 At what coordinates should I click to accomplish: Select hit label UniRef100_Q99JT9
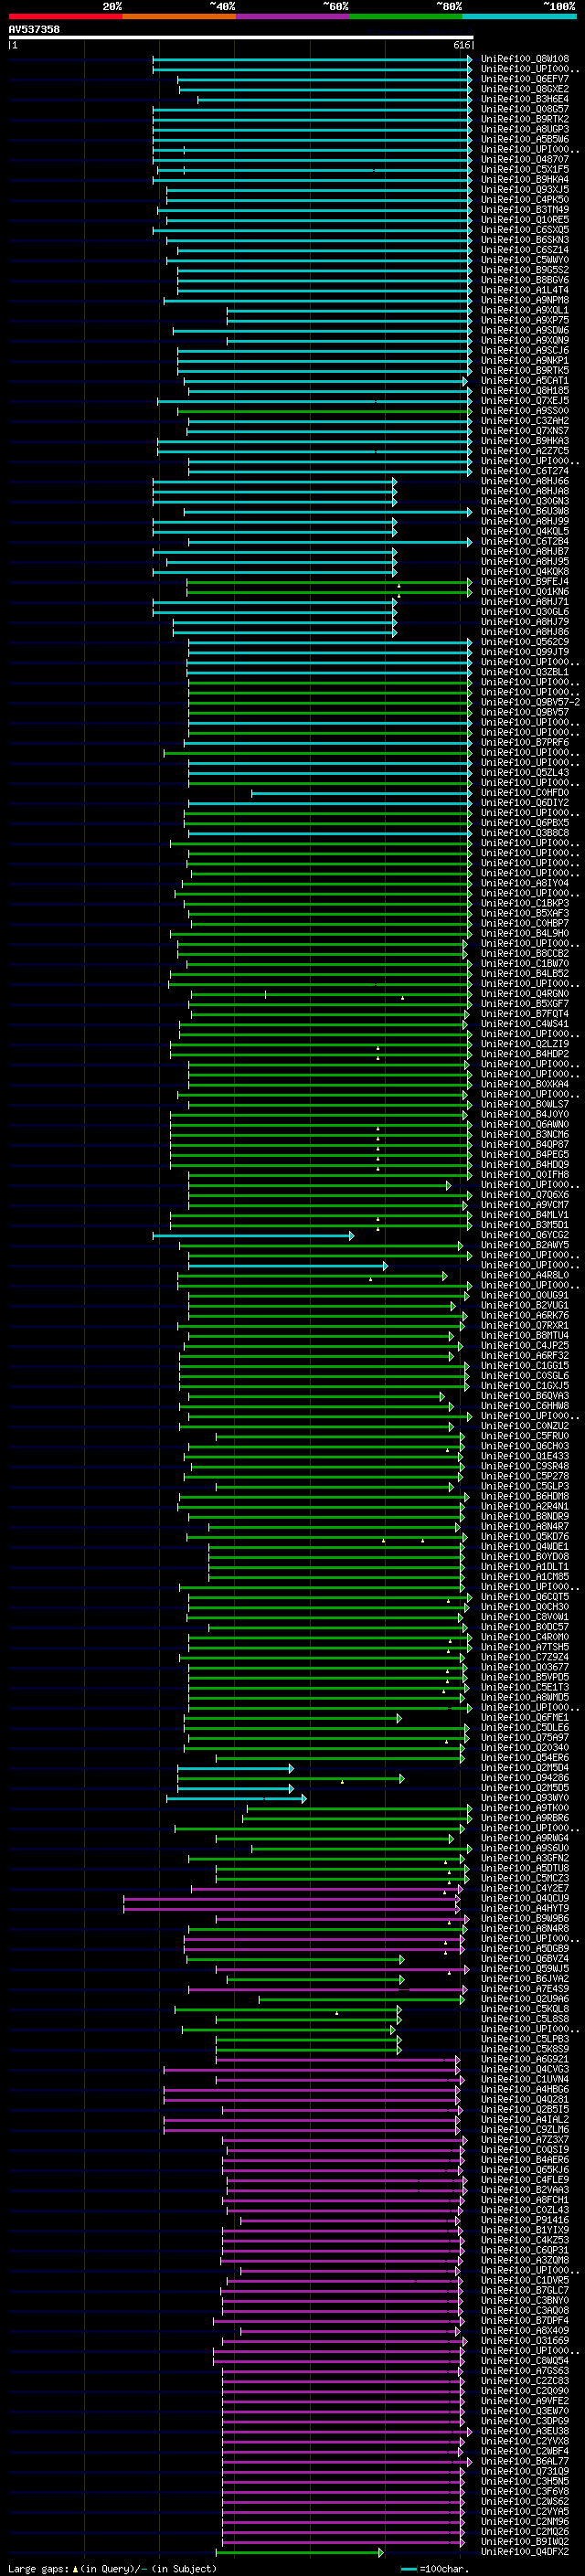point(524,652)
